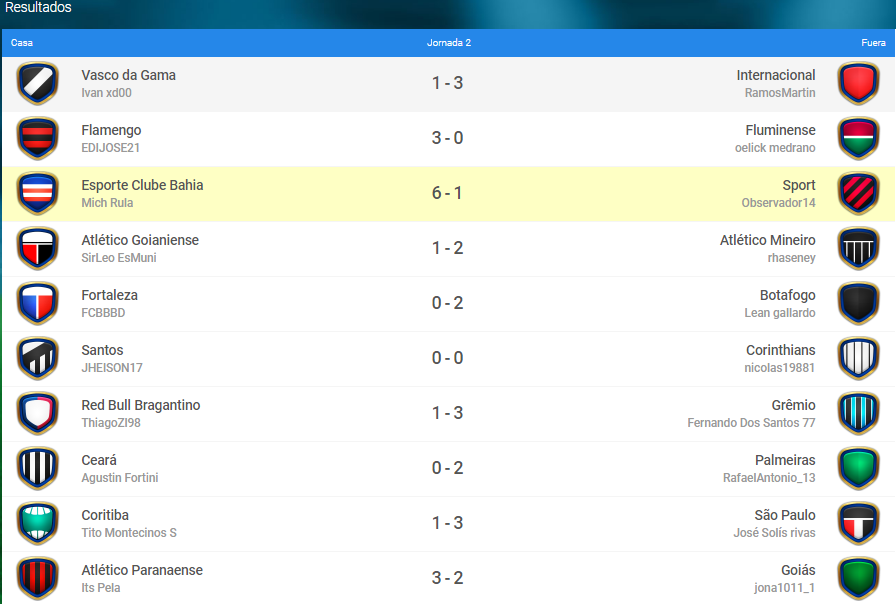Click the Vasco da Gama team badge
Screen dimensions: 896x604
(38, 83)
